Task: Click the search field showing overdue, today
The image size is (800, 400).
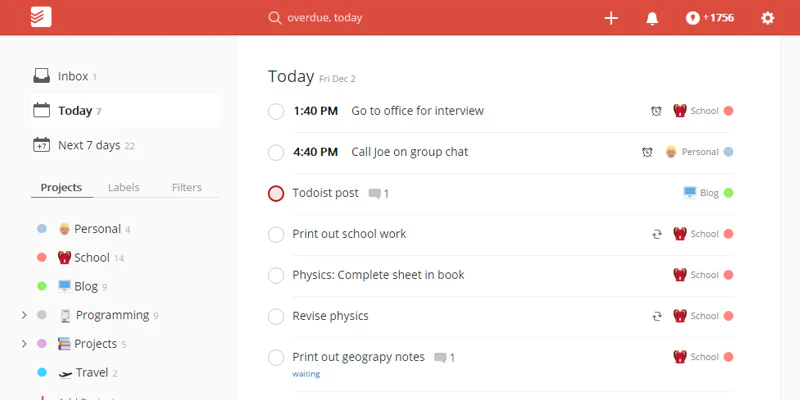Action: pyautogui.click(x=324, y=18)
